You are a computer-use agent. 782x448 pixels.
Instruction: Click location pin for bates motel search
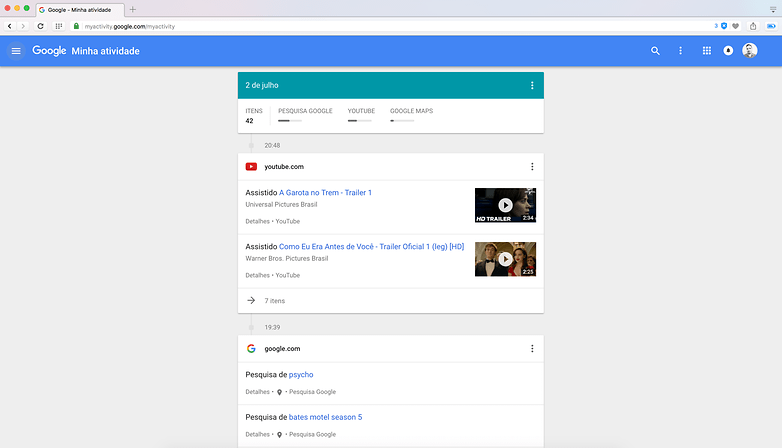coord(279,435)
